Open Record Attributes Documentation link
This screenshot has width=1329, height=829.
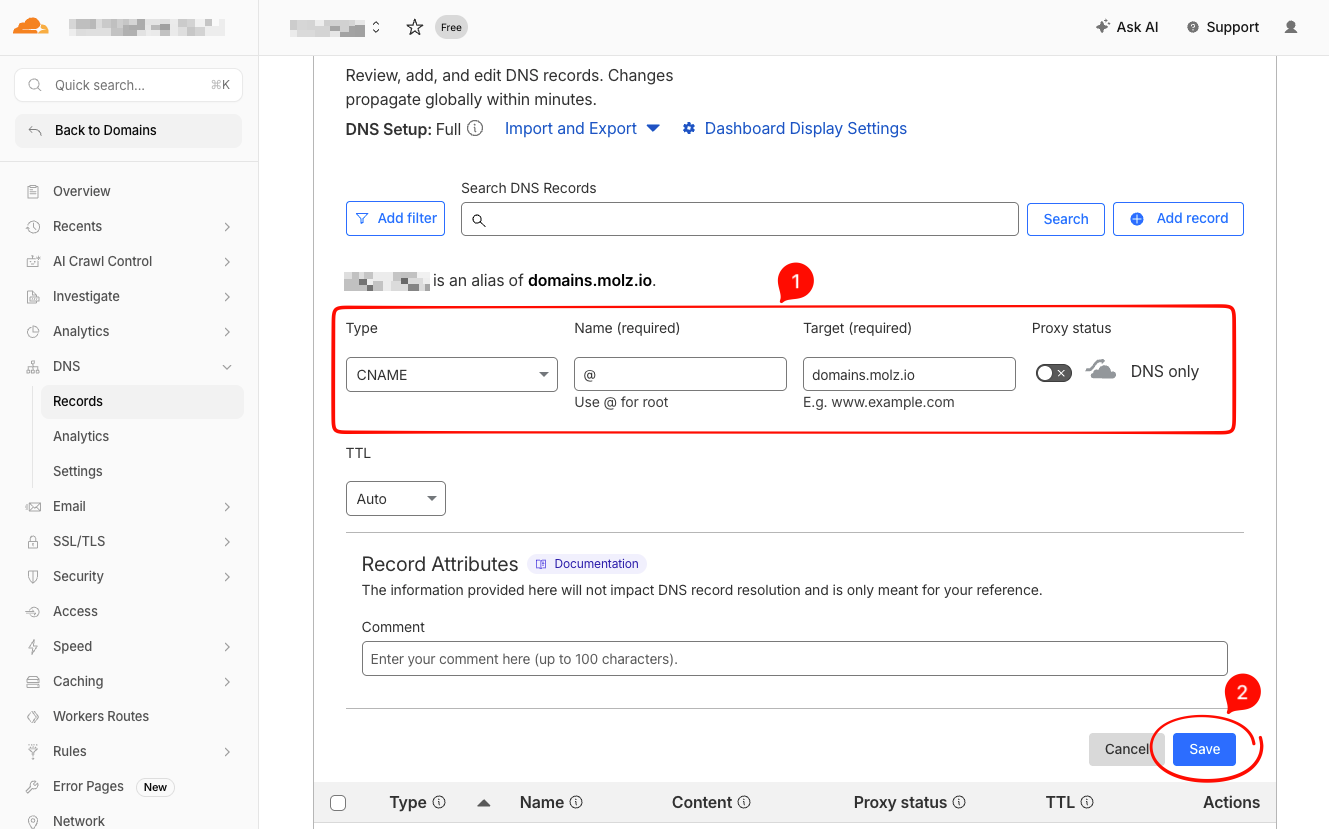tap(587, 564)
